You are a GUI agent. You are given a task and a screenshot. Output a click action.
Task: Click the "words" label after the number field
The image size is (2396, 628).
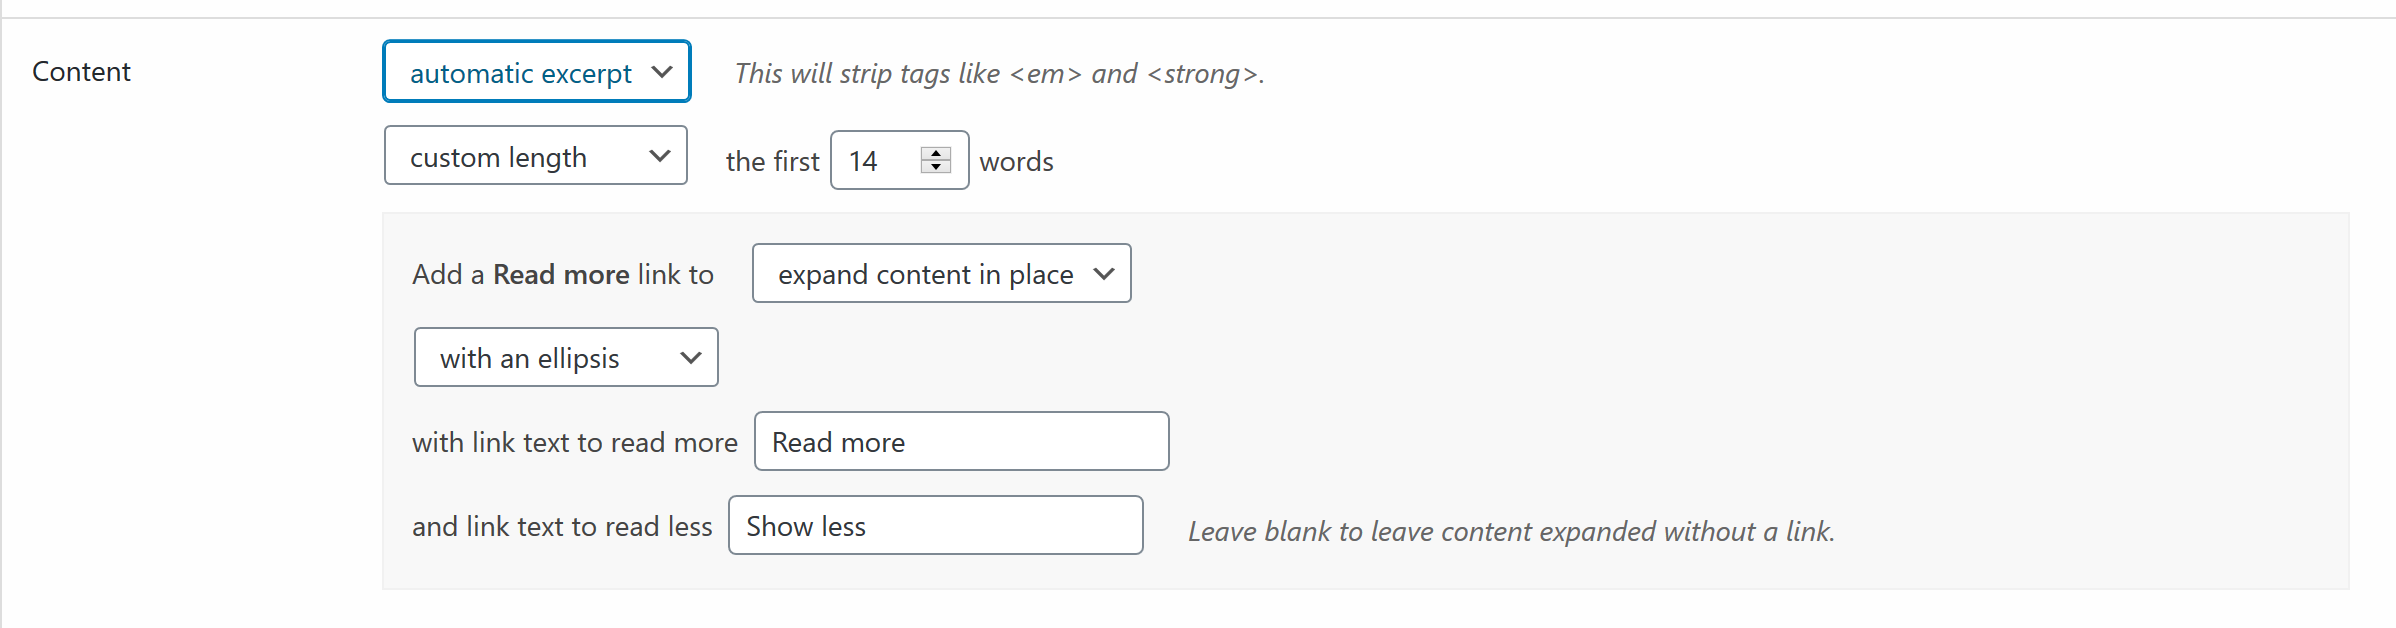(x=1016, y=161)
